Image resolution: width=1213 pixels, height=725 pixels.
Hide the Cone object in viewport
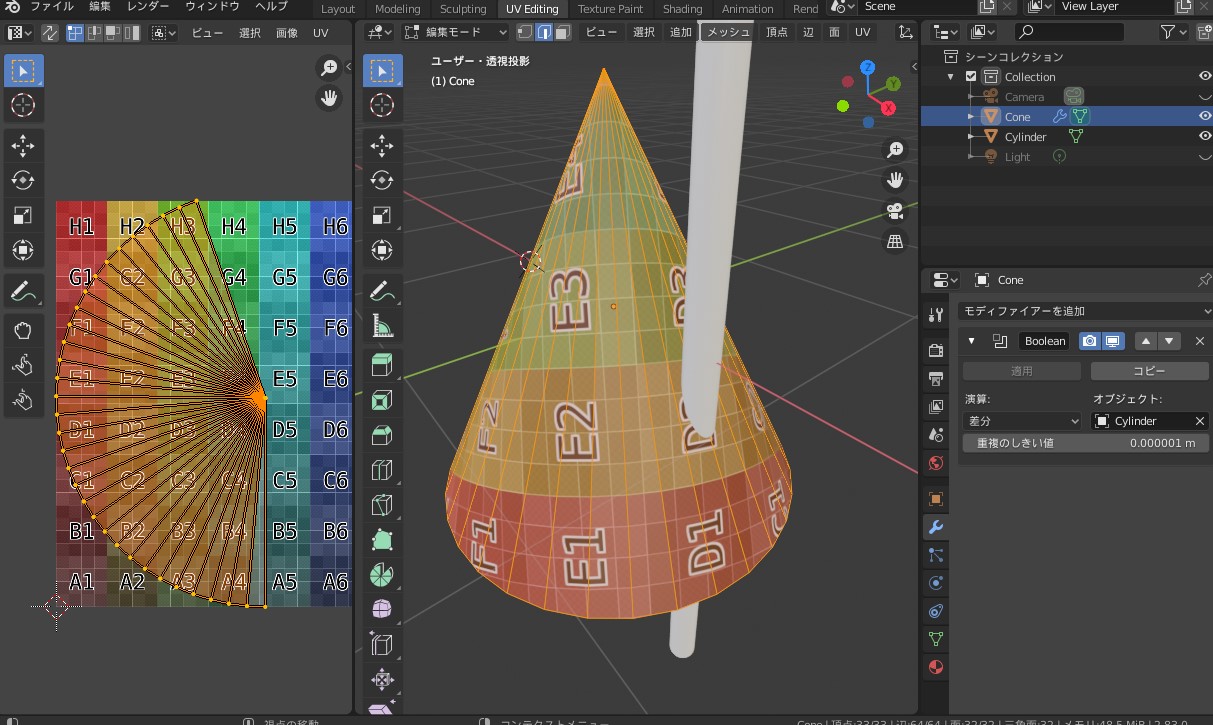tap(1204, 117)
